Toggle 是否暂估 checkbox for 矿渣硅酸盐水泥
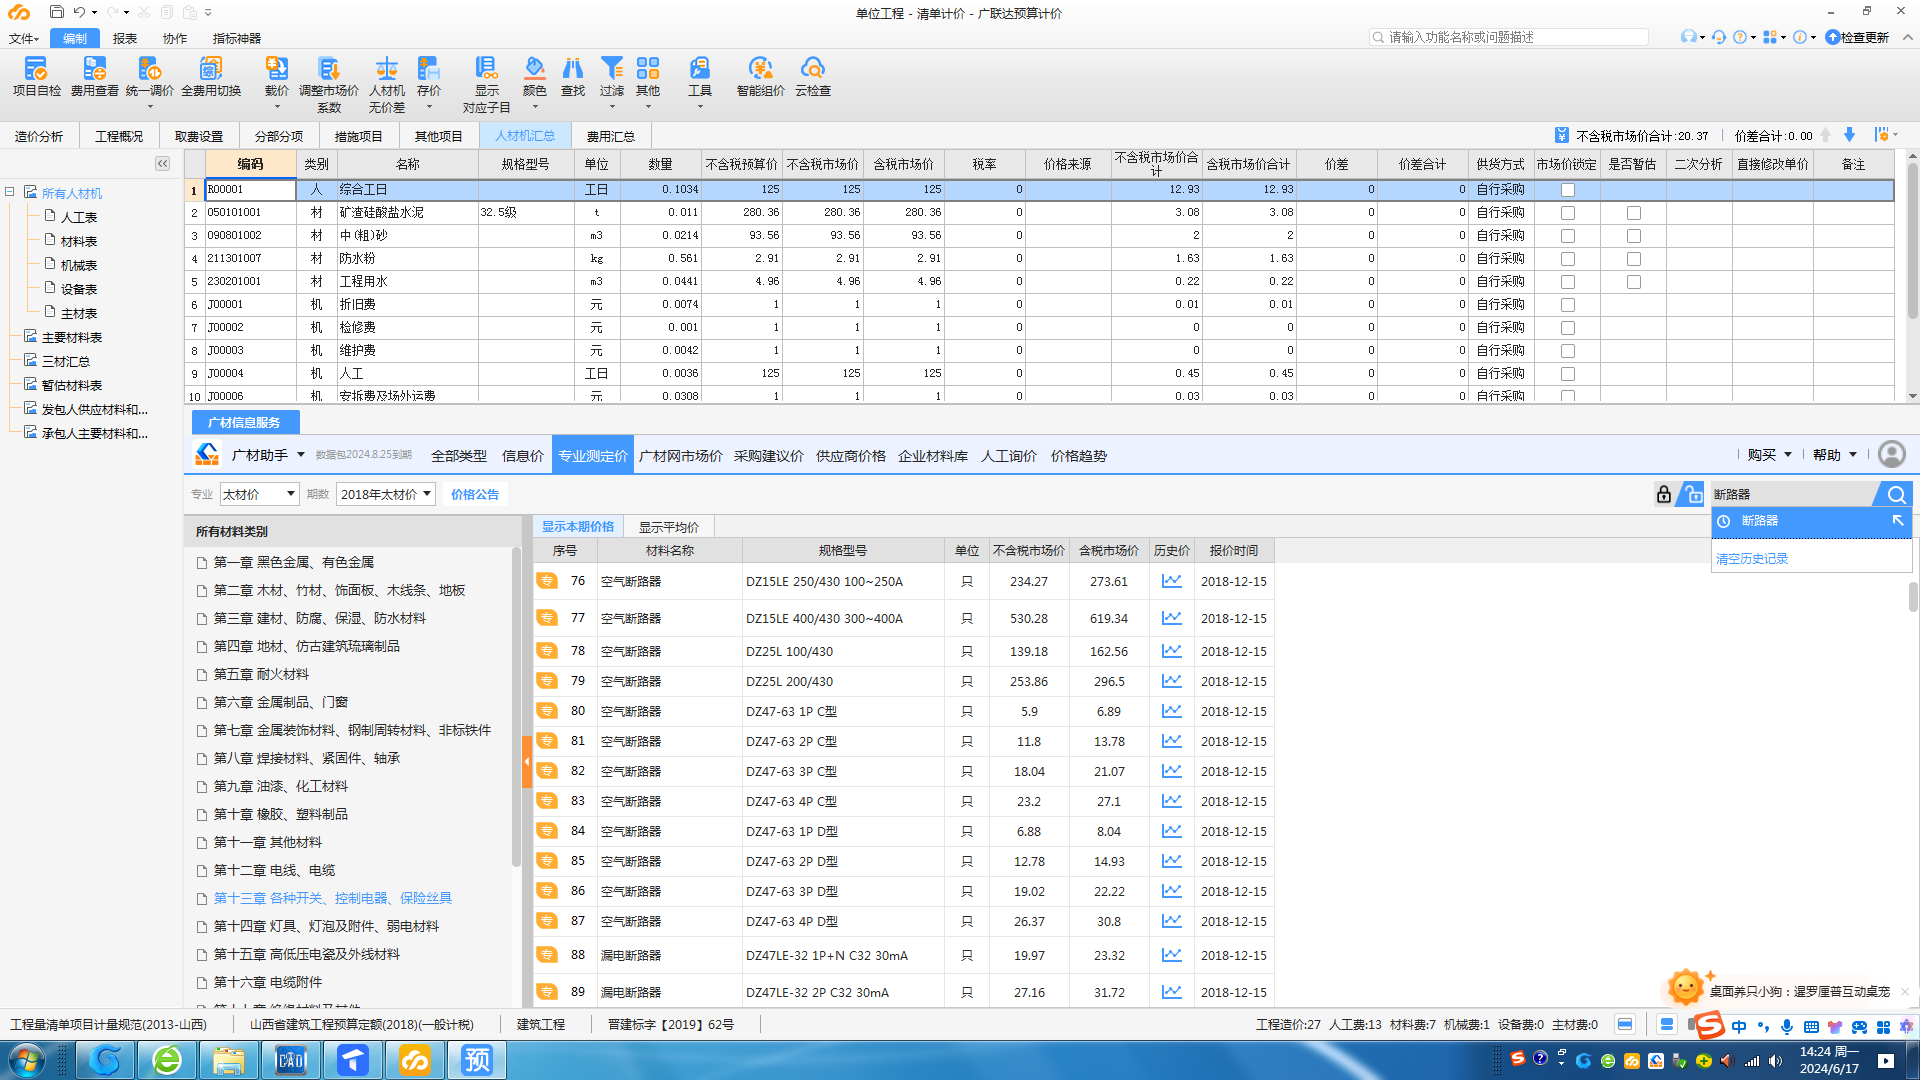The width and height of the screenshot is (1920, 1080). click(1634, 213)
